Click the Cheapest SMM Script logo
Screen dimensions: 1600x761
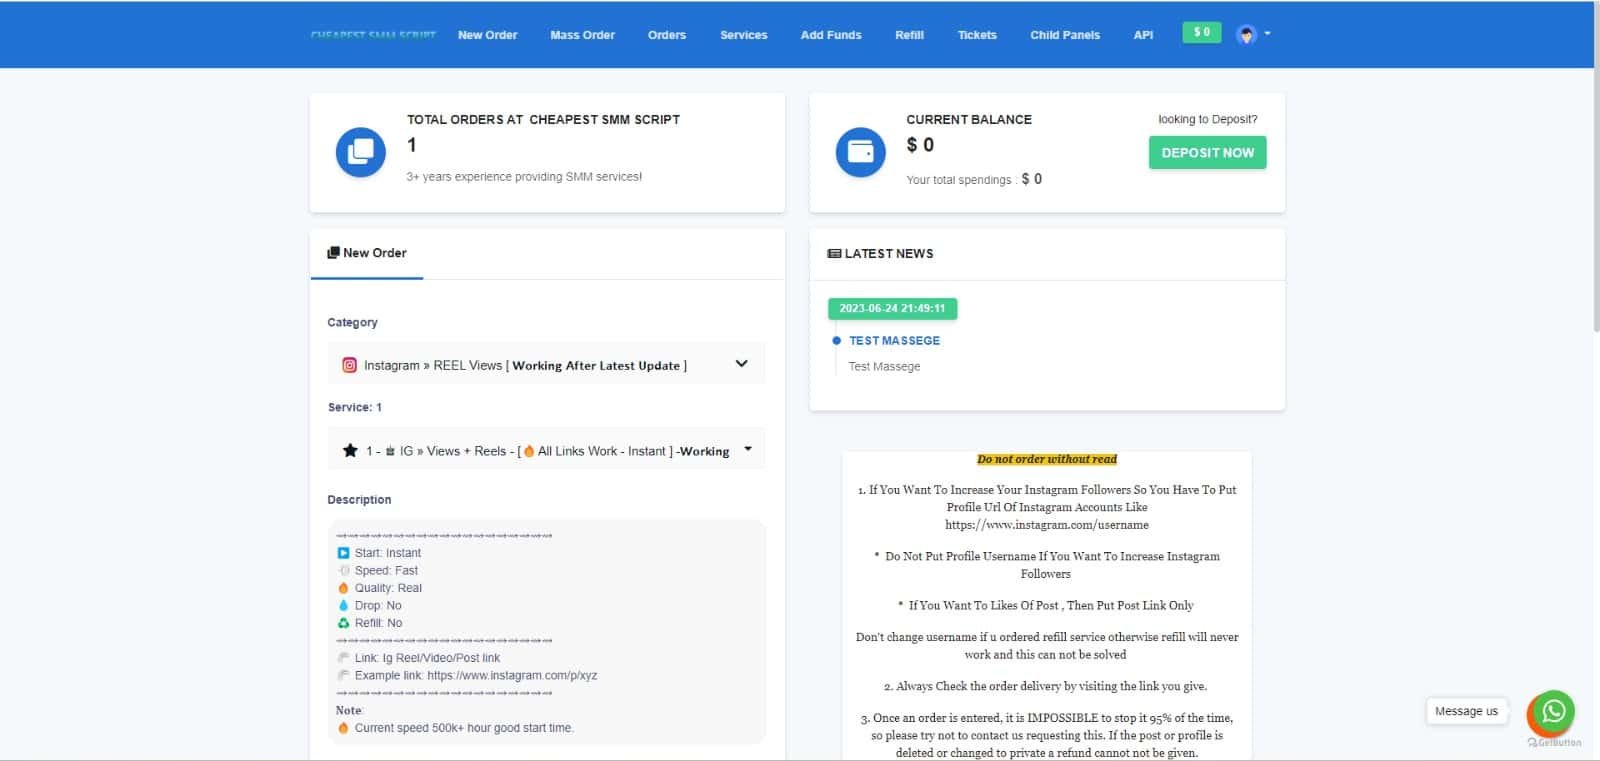coord(373,35)
